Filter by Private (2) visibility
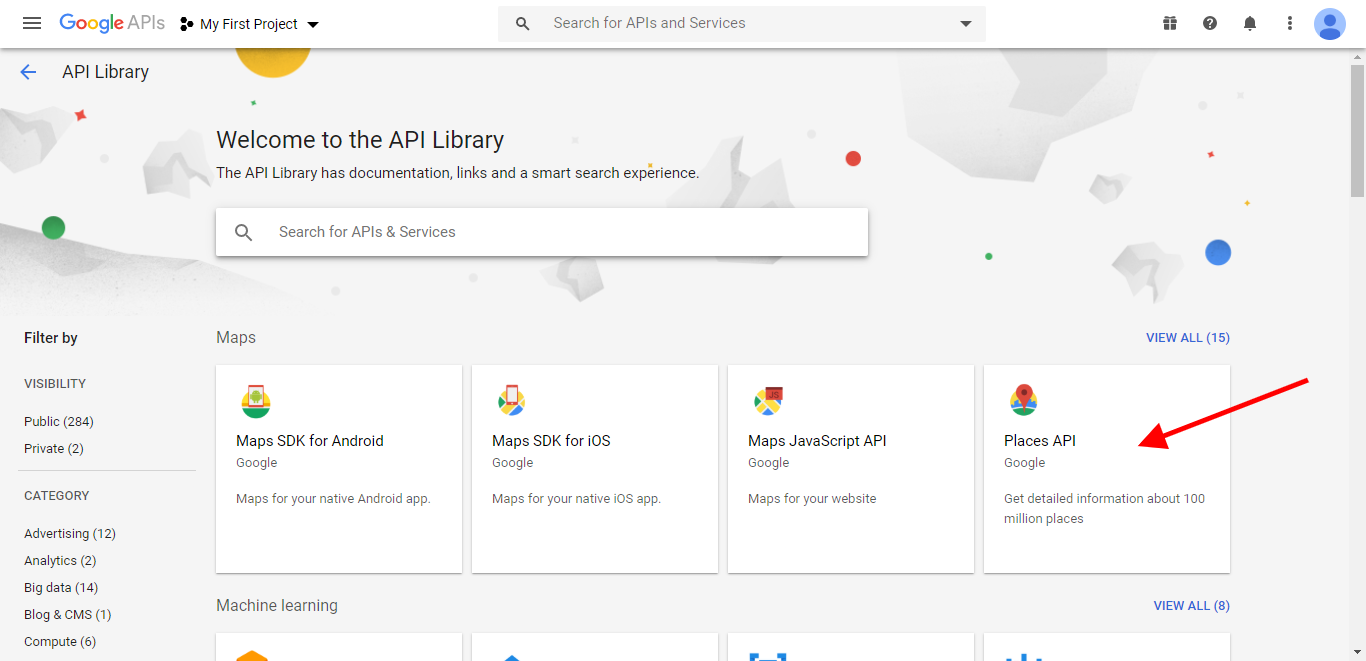Screen dimensions: 1366x661 pos(54,449)
